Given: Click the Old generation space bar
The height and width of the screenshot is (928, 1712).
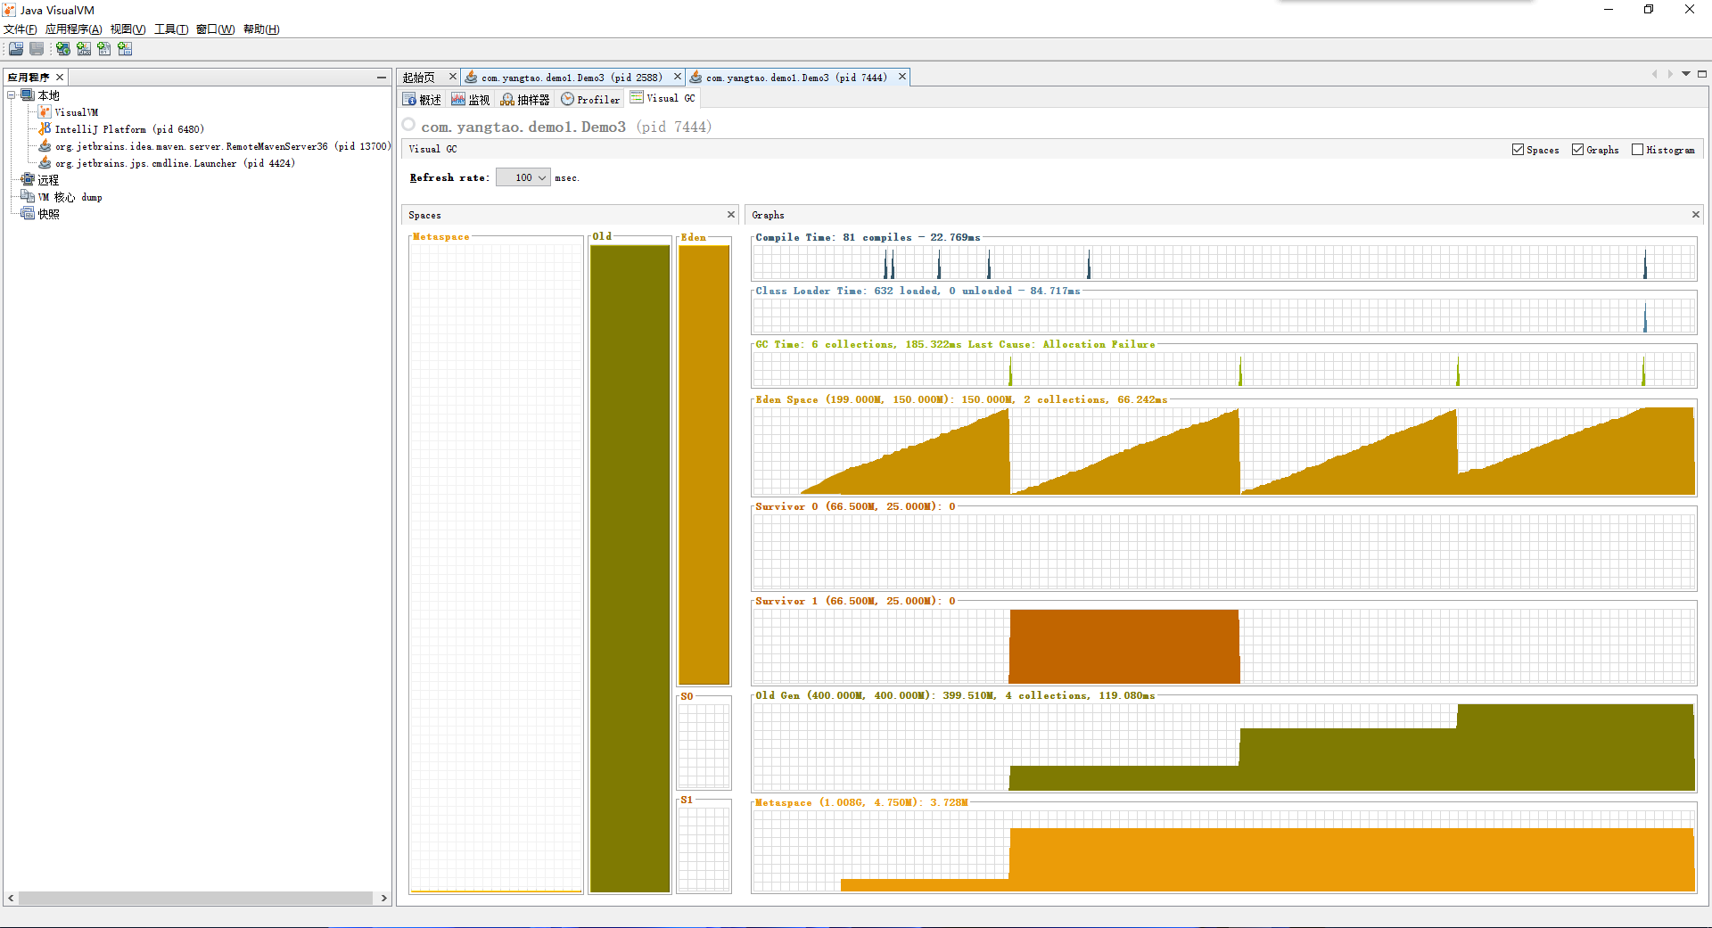Looking at the screenshot, I should pyautogui.click(x=630, y=568).
